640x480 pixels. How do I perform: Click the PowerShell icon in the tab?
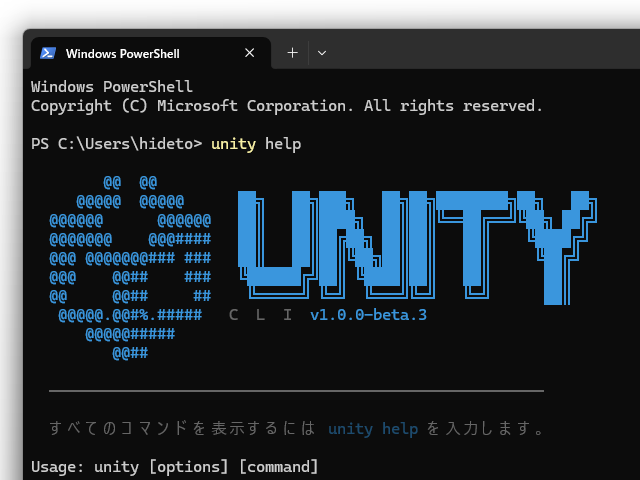tap(48, 53)
